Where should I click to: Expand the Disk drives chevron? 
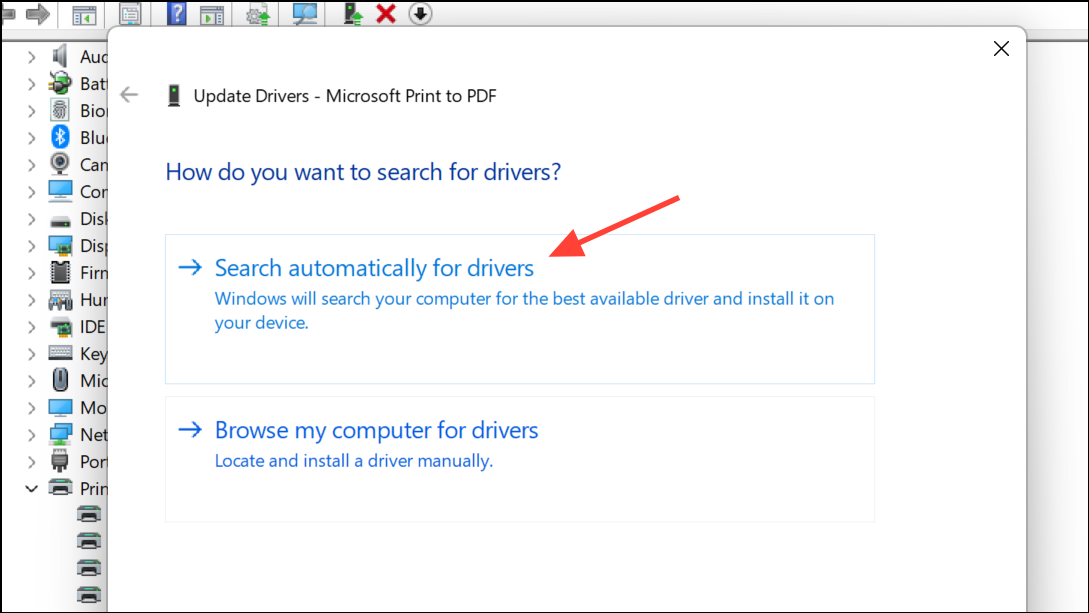(31, 219)
